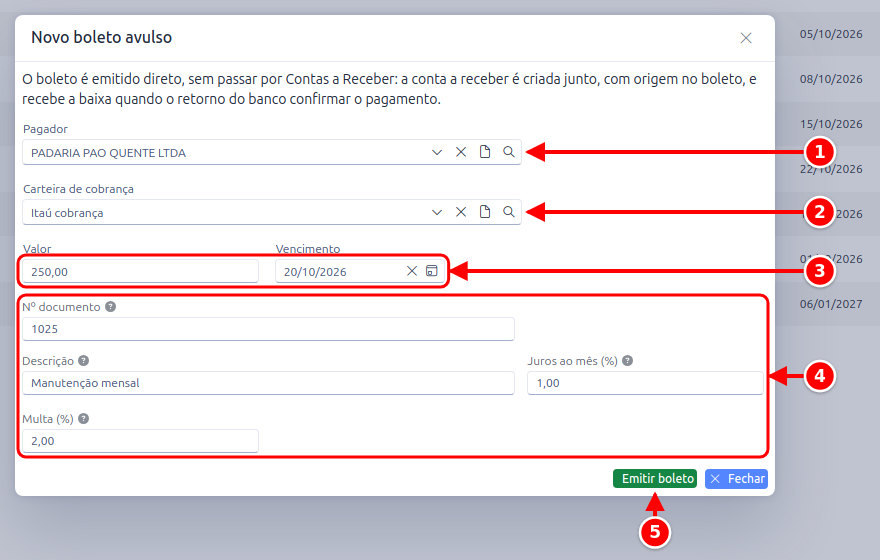
Task: Close the Novo boleto avulso dialog
Action: tap(746, 38)
